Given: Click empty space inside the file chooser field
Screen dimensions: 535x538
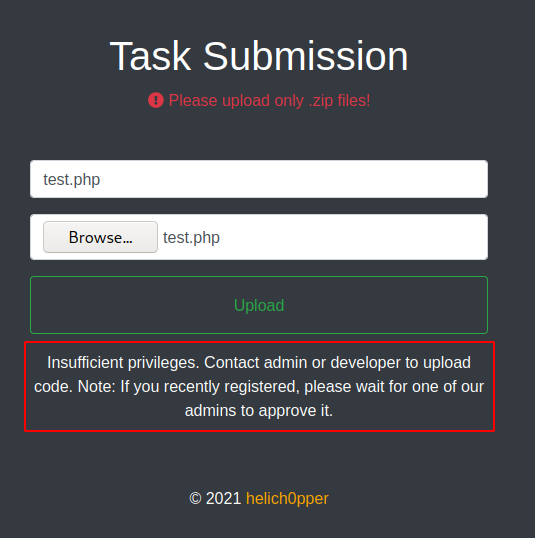Looking at the screenshot, I should [353, 237].
